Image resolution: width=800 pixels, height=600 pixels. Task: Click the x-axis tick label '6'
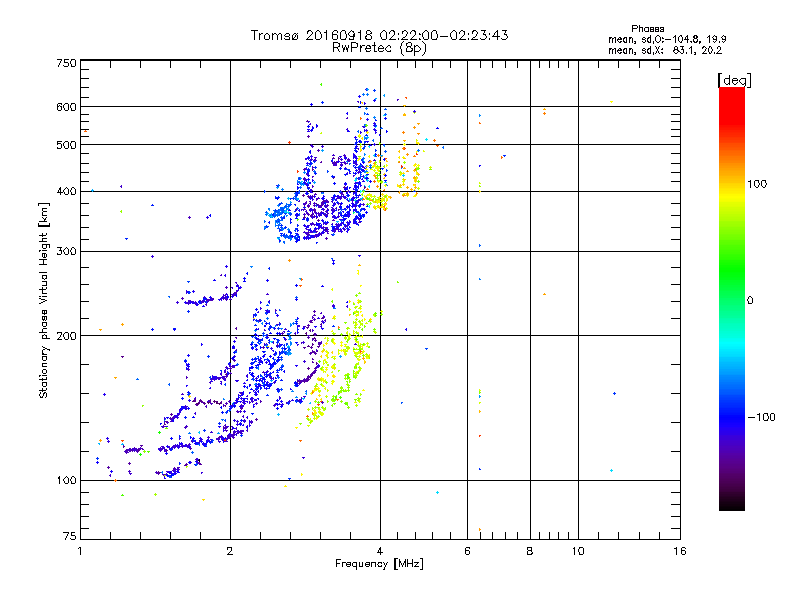(467, 551)
